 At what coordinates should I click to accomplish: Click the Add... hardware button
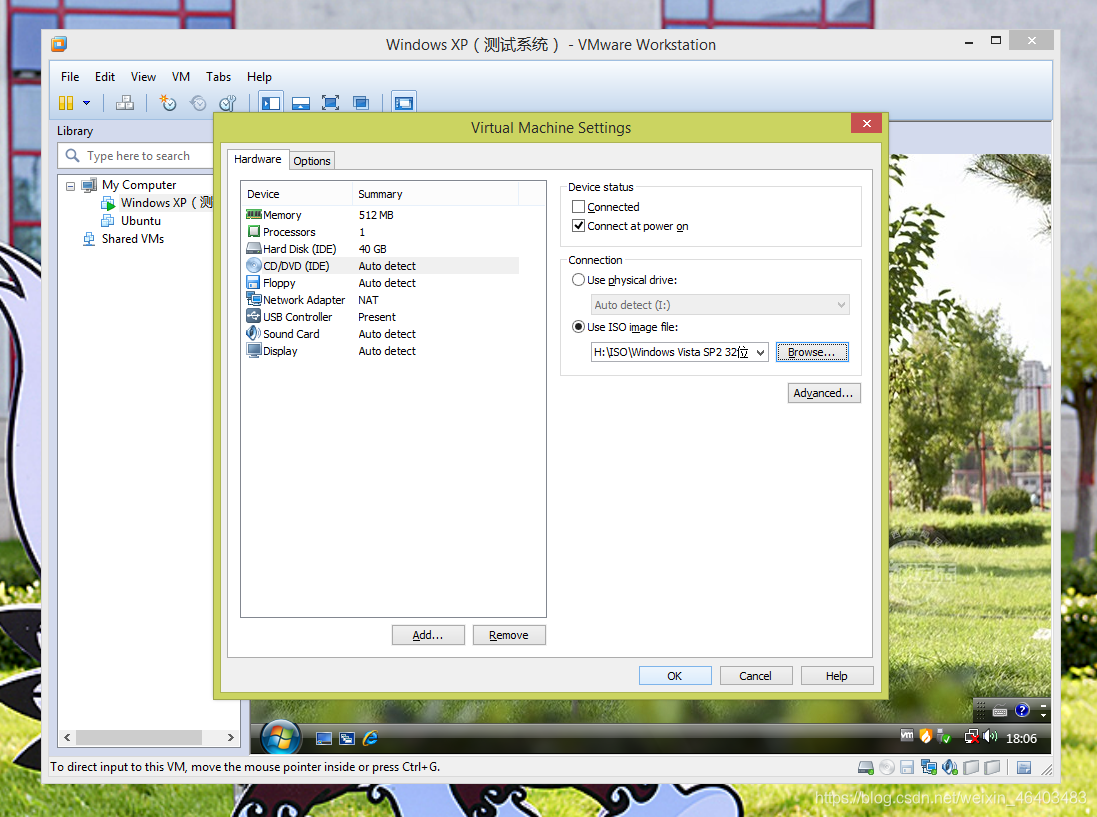point(428,635)
